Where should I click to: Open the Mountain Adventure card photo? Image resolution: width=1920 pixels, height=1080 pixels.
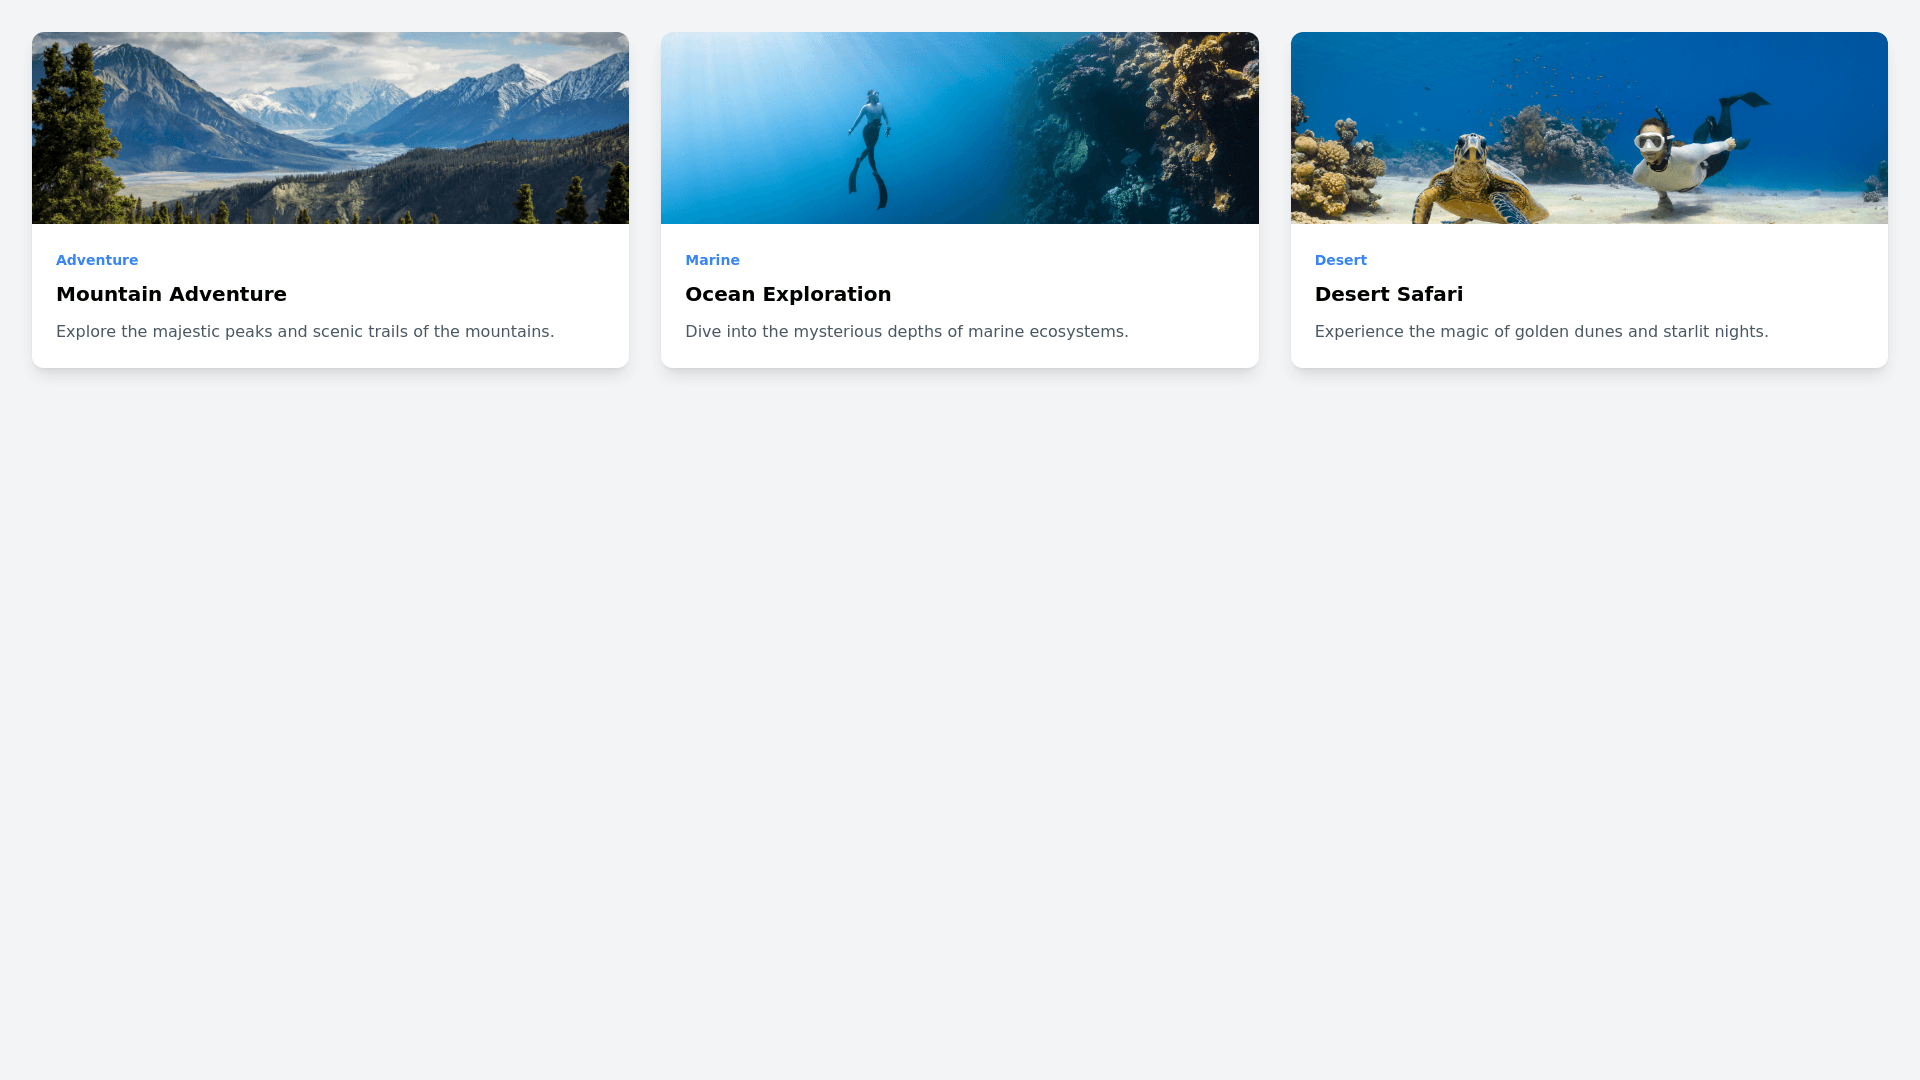330,128
